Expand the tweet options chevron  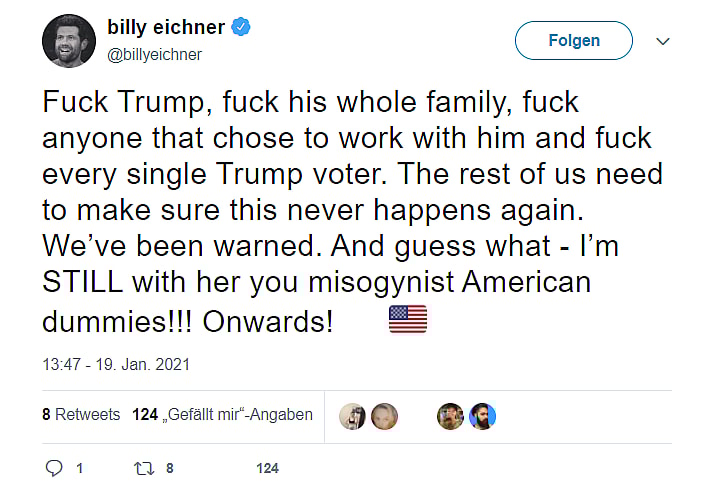(662, 41)
